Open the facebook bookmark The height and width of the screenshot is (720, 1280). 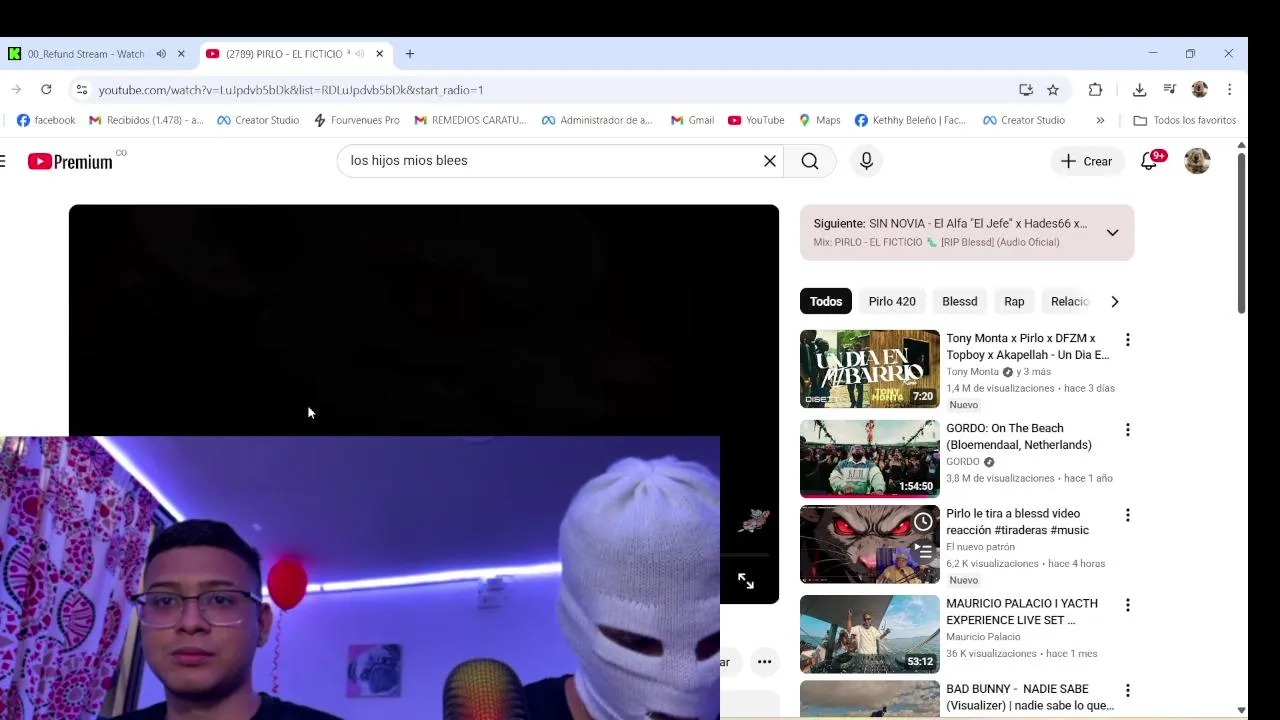point(46,120)
